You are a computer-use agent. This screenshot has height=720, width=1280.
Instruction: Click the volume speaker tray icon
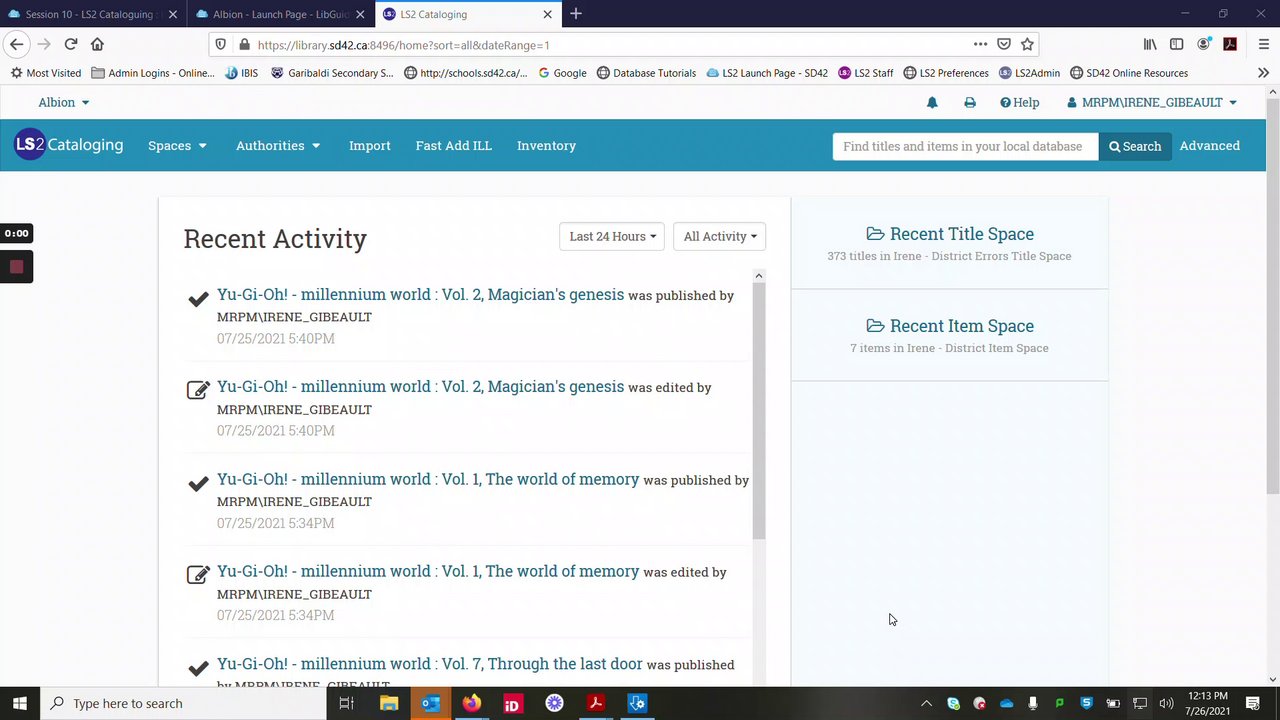[x=1166, y=704]
